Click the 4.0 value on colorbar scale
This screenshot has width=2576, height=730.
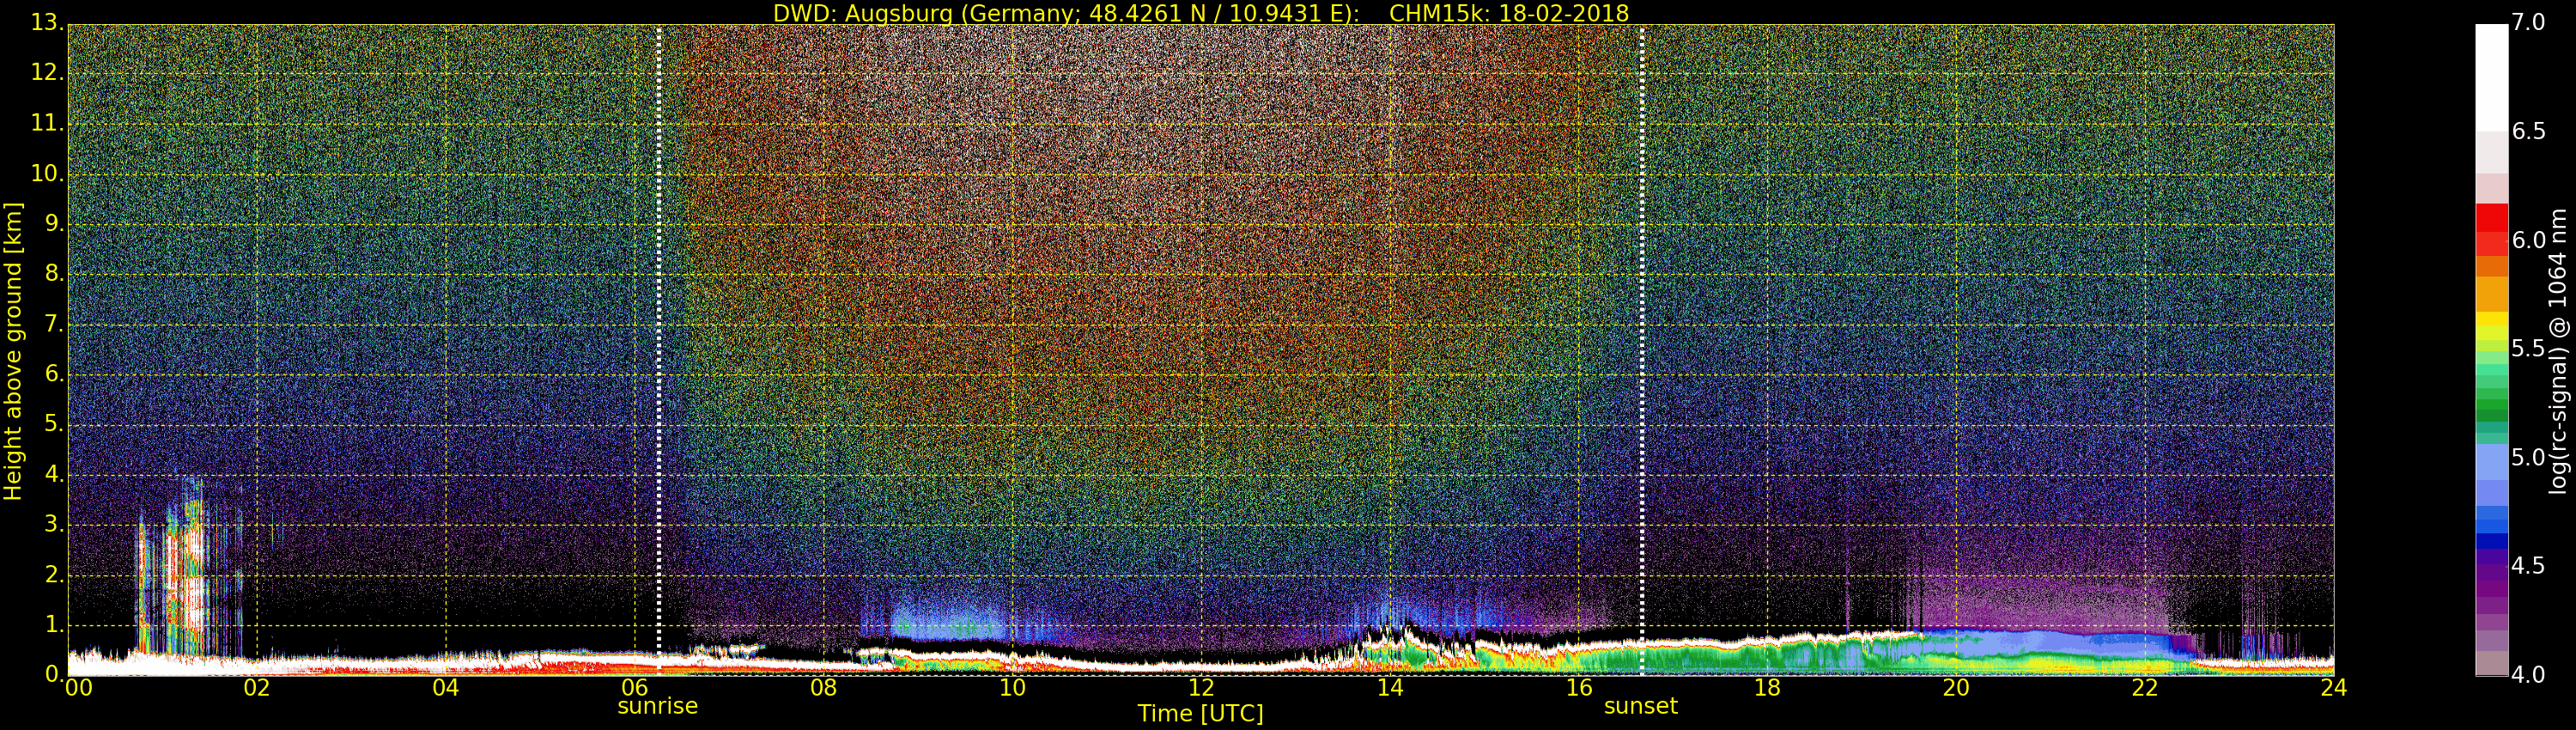(x=2528, y=676)
